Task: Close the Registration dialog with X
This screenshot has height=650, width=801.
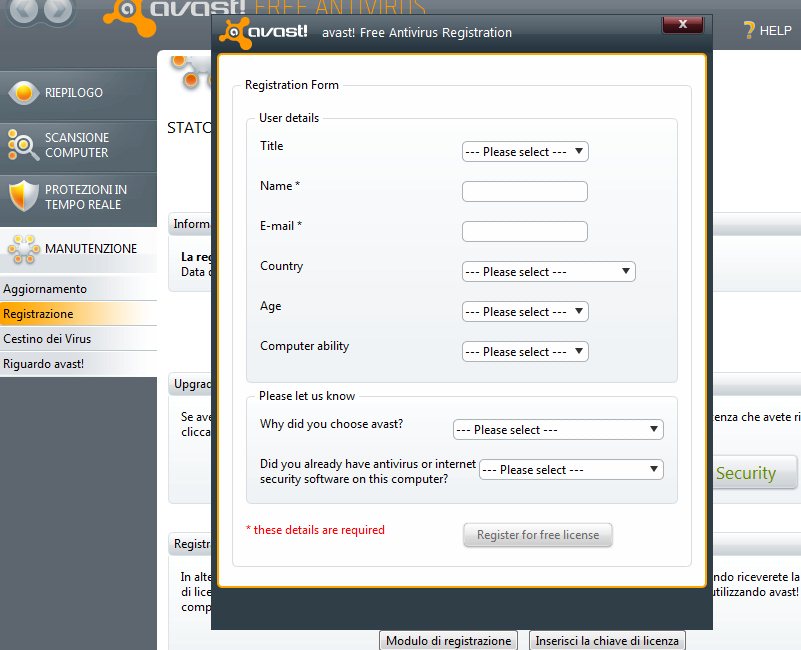Action: click(x=682, y=24)
